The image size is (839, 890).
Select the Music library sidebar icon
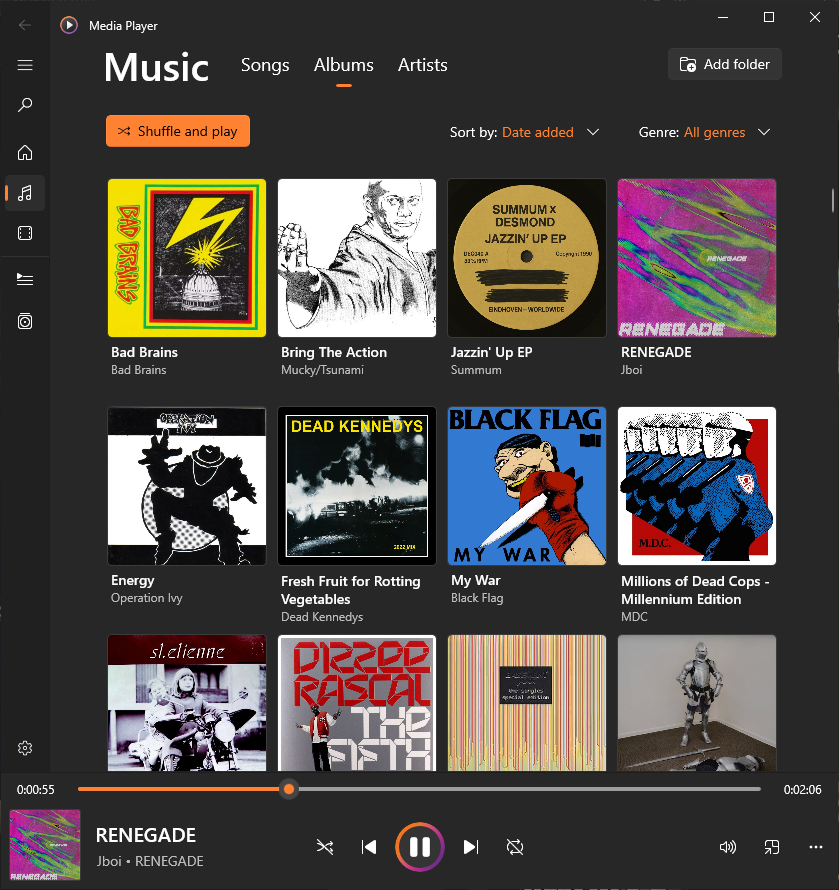click(x=25, y=194)
